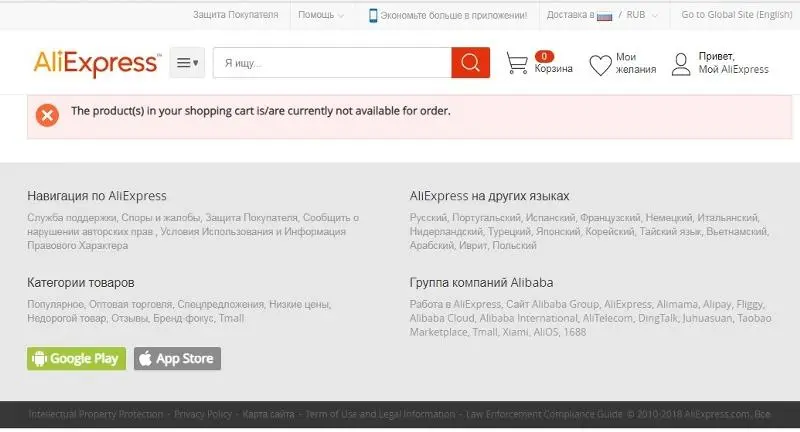Click the red error cross icon
Image resolution: width=800 pixels, height=432 pixels.
[x=47, y=115]
